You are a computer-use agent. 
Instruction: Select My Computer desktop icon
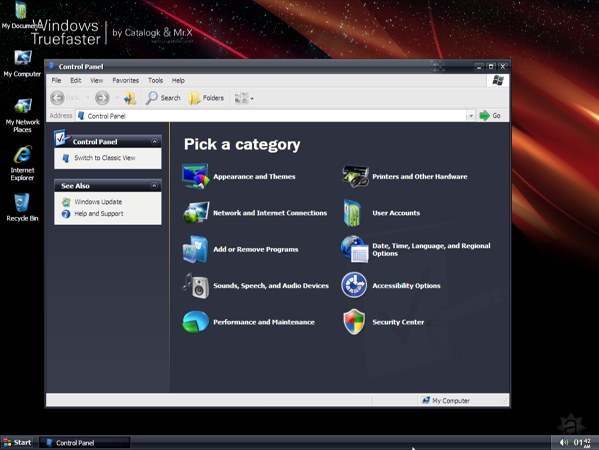(x=22, y=63)
